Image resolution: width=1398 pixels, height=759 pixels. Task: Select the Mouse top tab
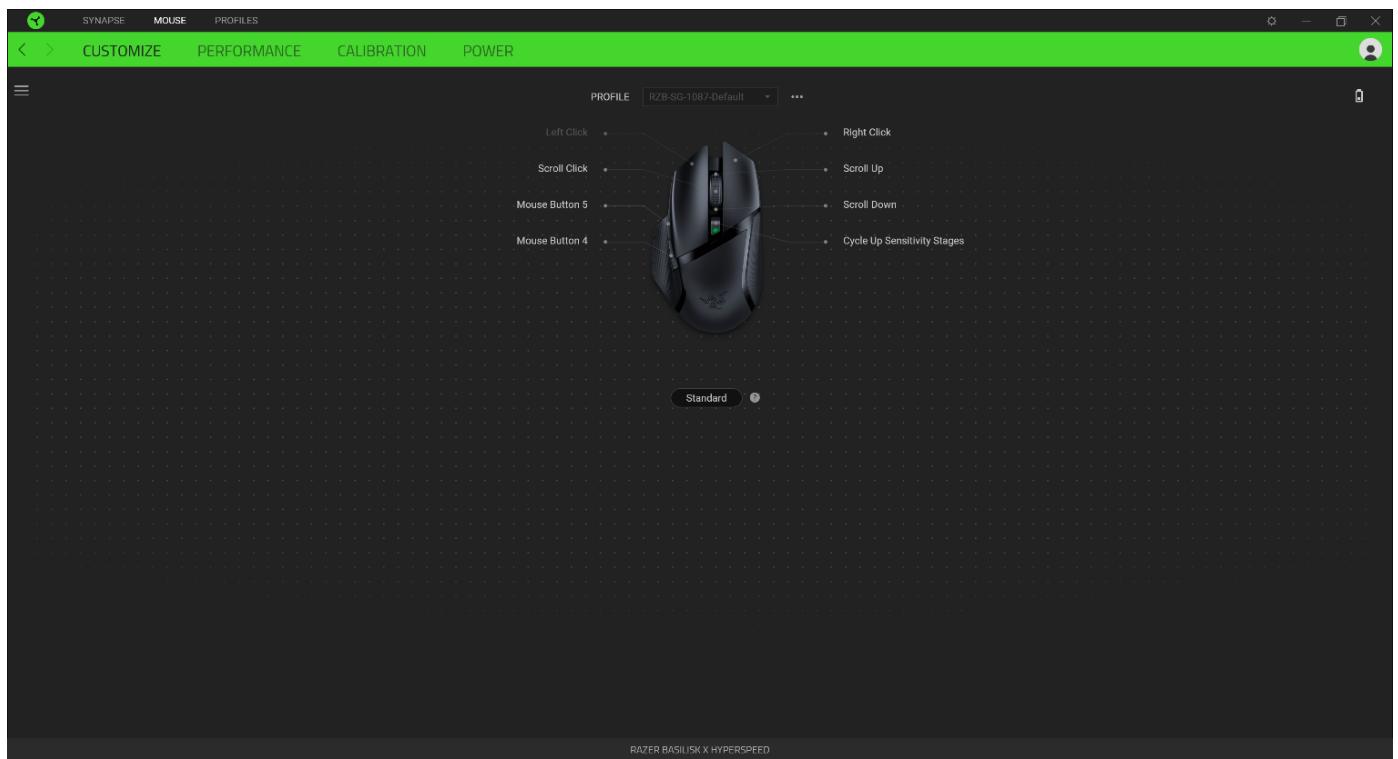click(170, 20)
